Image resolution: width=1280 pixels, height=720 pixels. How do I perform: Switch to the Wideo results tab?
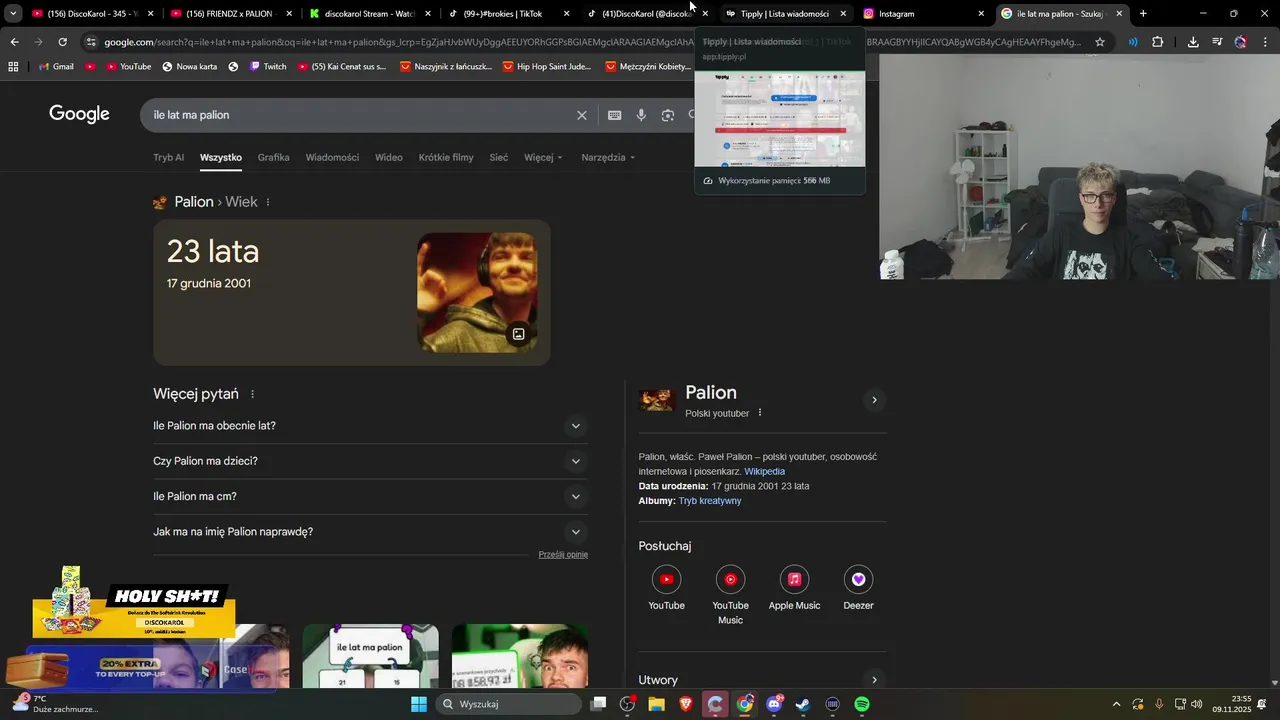(x=389, y=157)
